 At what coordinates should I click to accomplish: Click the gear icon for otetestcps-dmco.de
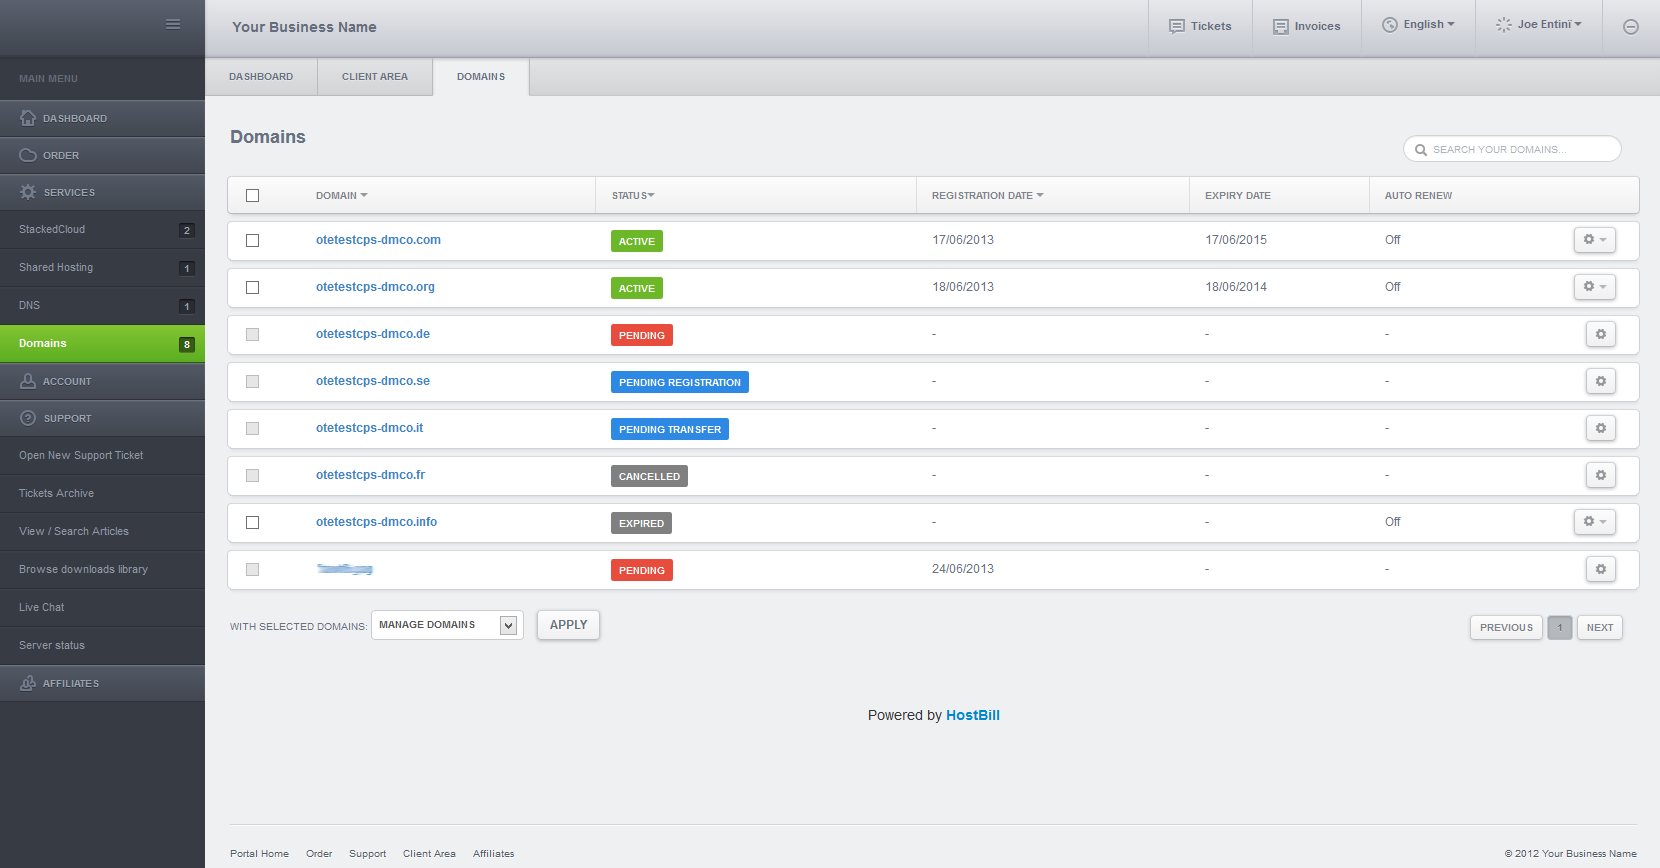pyautogui.click(x=1600, y=334)
